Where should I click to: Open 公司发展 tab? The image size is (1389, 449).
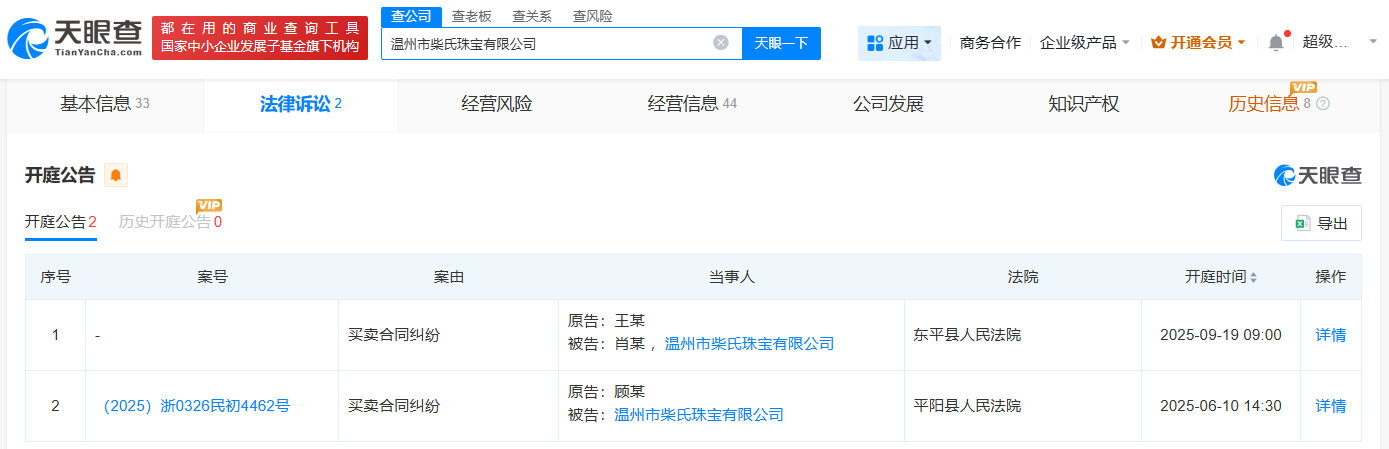(888, 104)
